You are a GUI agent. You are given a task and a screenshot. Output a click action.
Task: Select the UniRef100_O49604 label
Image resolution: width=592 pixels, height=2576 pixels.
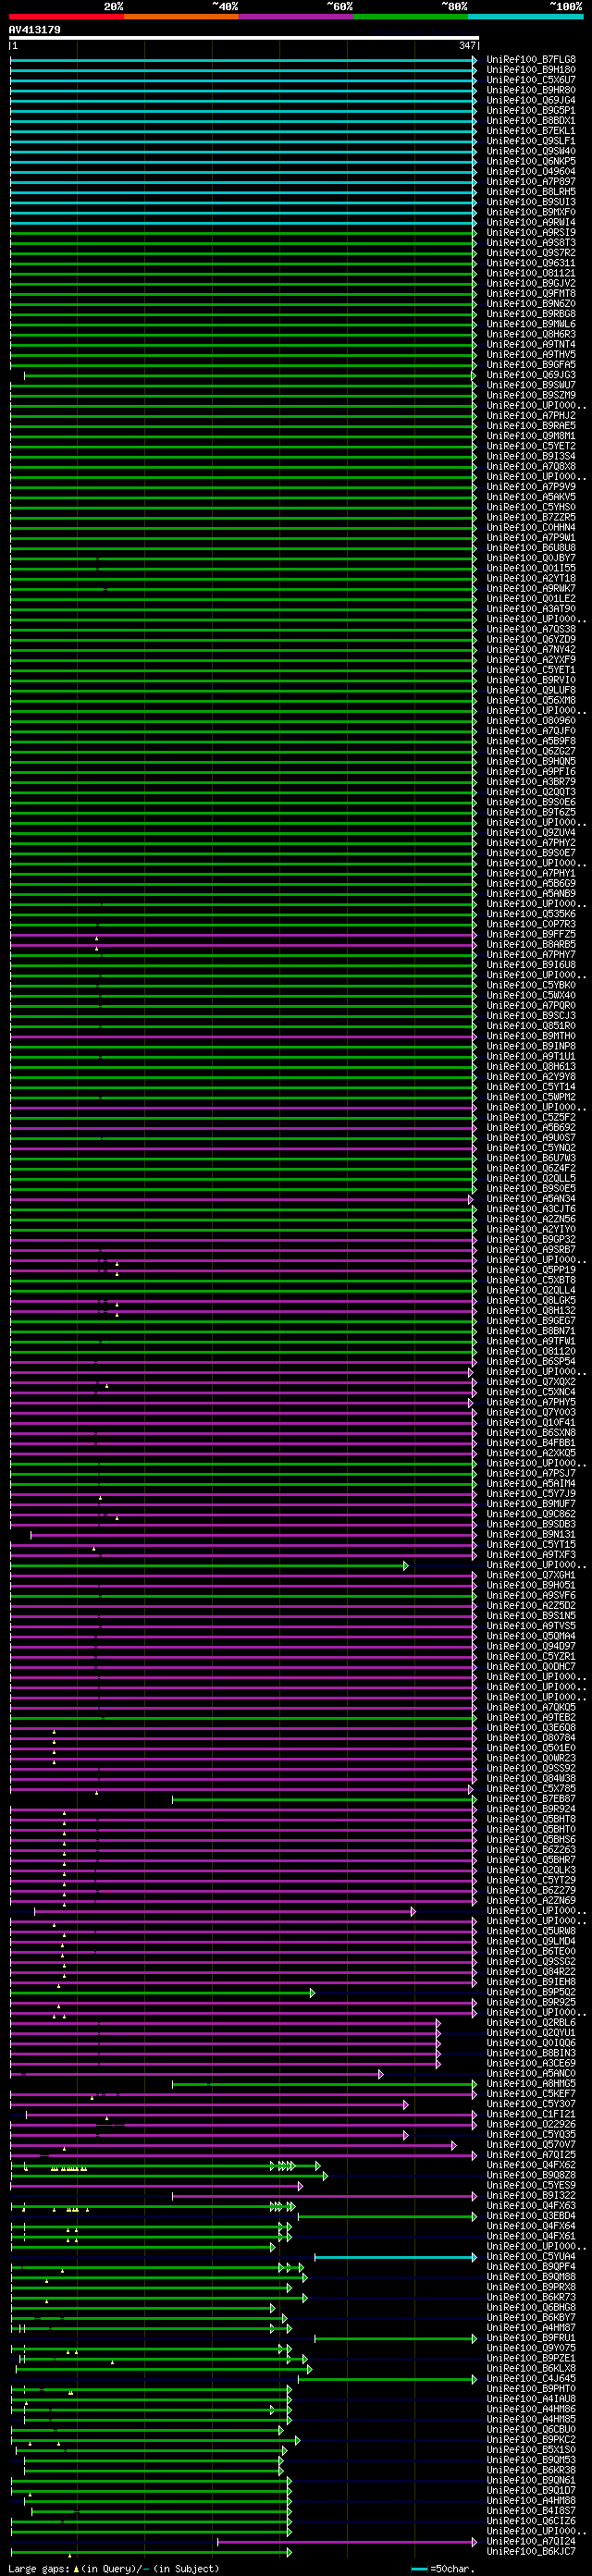[531, 172]
